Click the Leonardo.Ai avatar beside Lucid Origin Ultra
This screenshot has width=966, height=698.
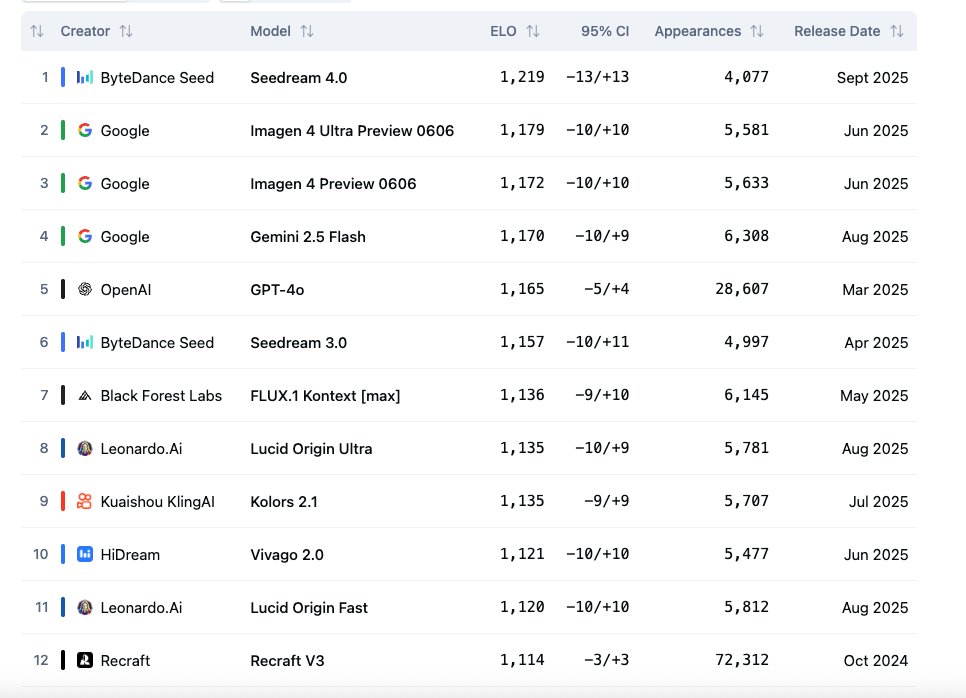coord(85,448)
